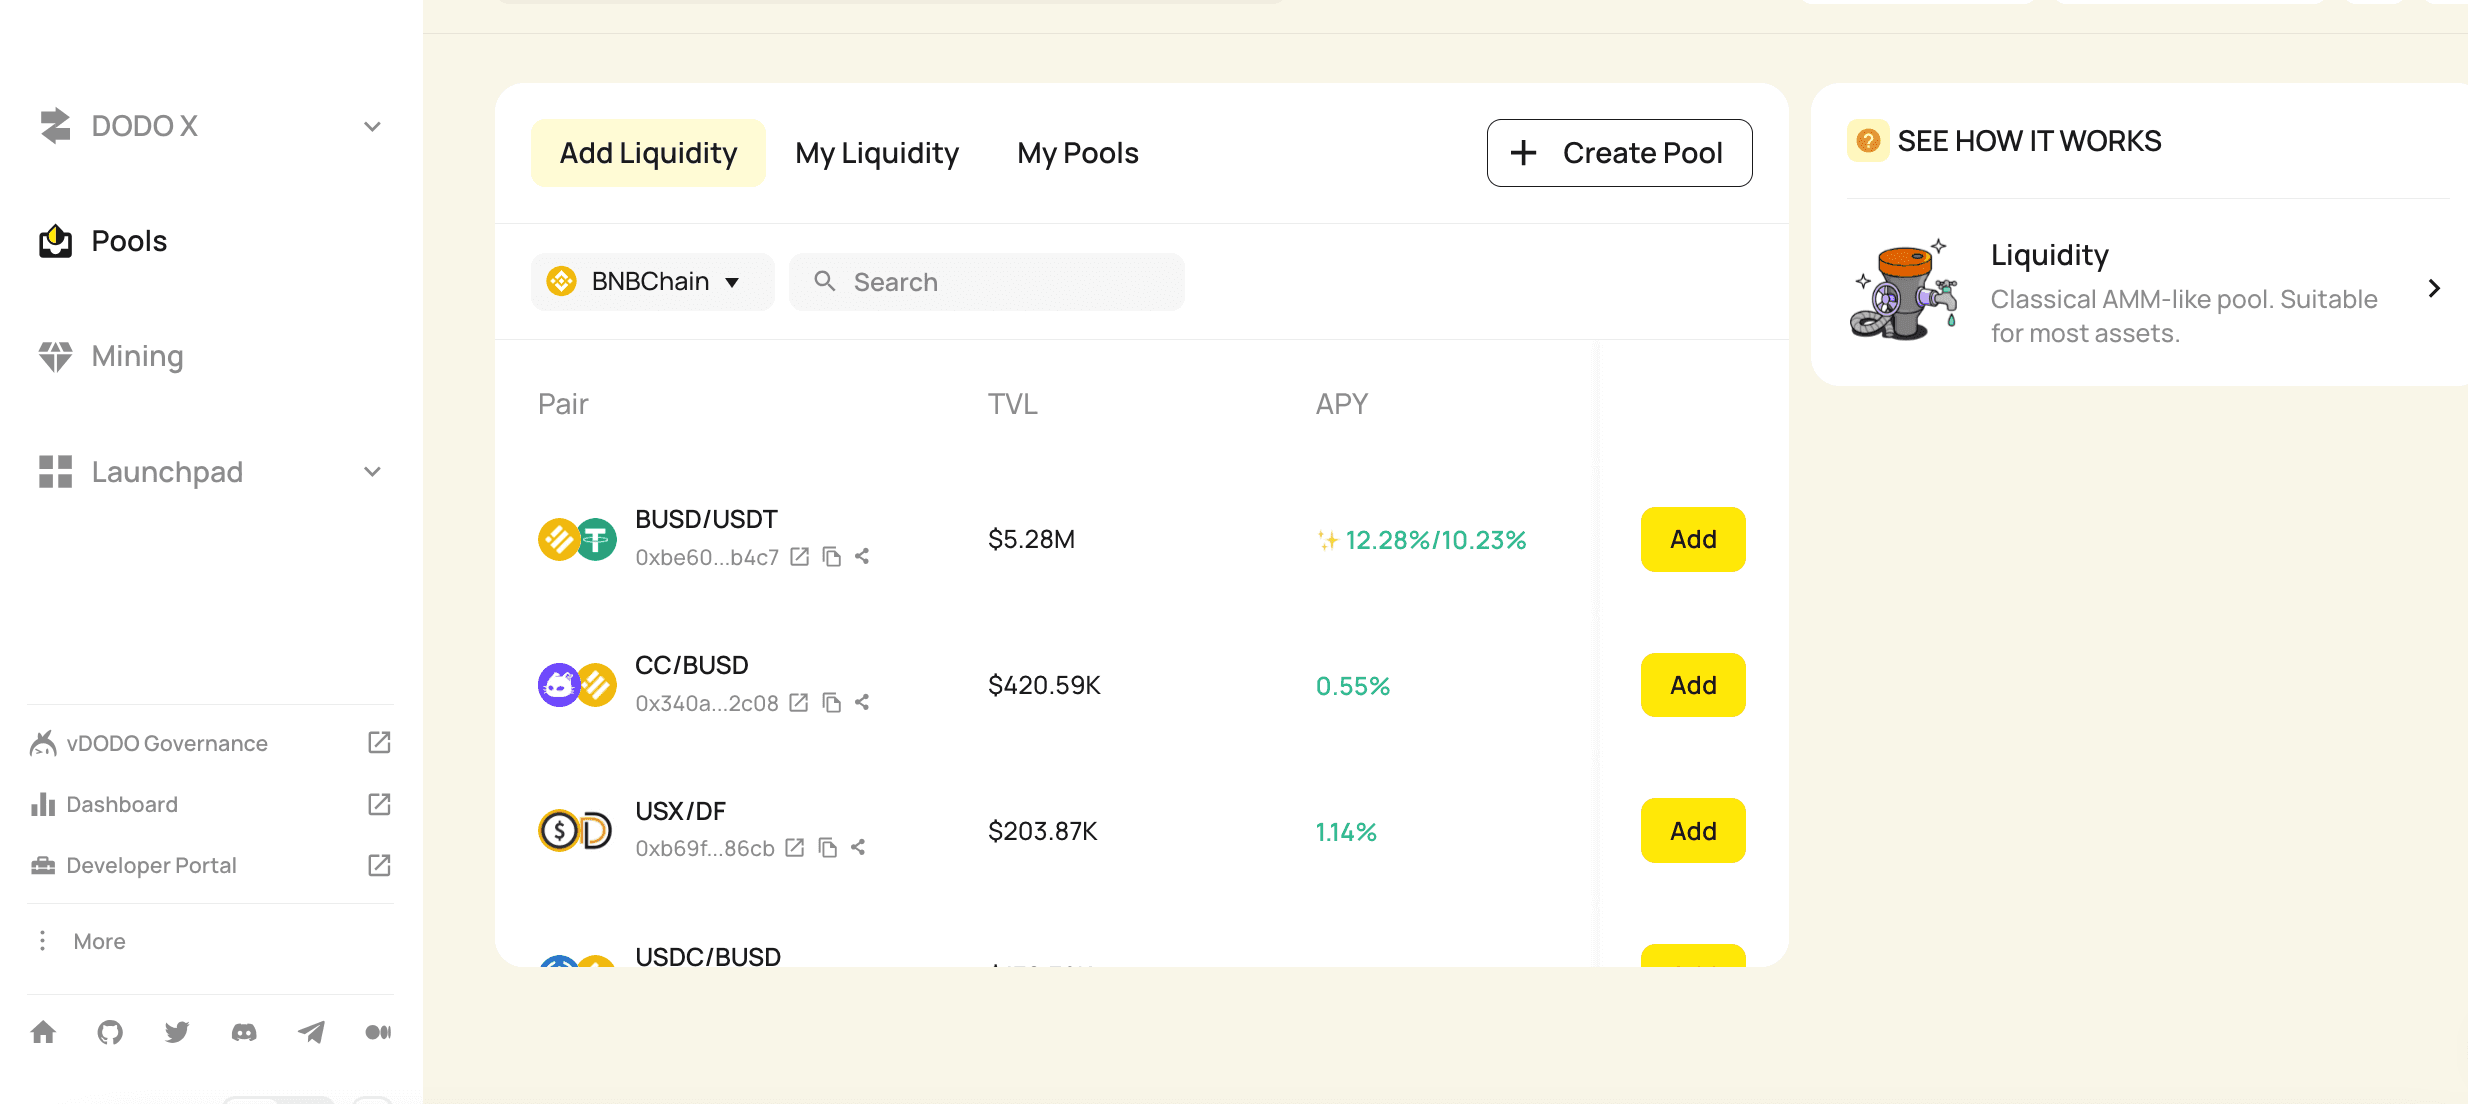
Task: Open the BNBChain network dropdown
Action: tap(652, 282)
